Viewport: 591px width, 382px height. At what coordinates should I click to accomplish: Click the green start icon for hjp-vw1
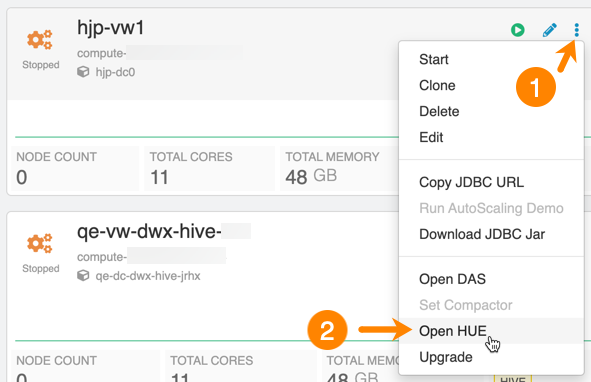(518, 30)
